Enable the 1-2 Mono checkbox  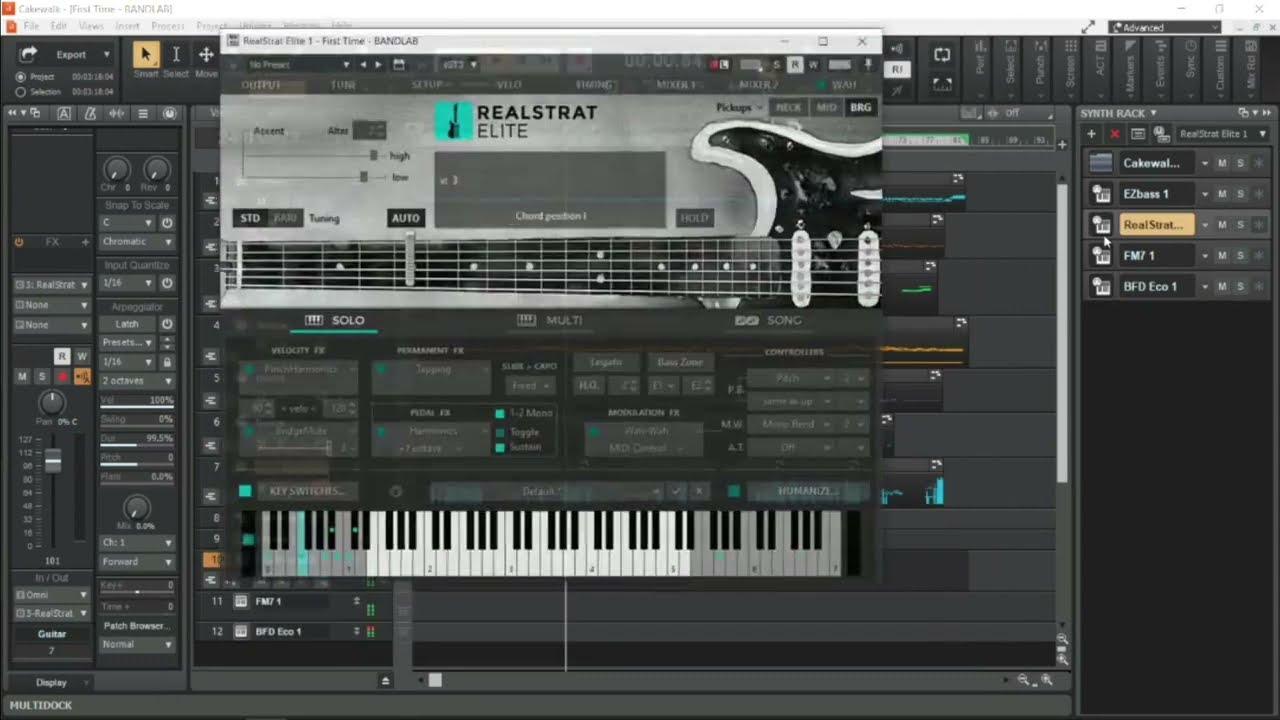[500, 413]
